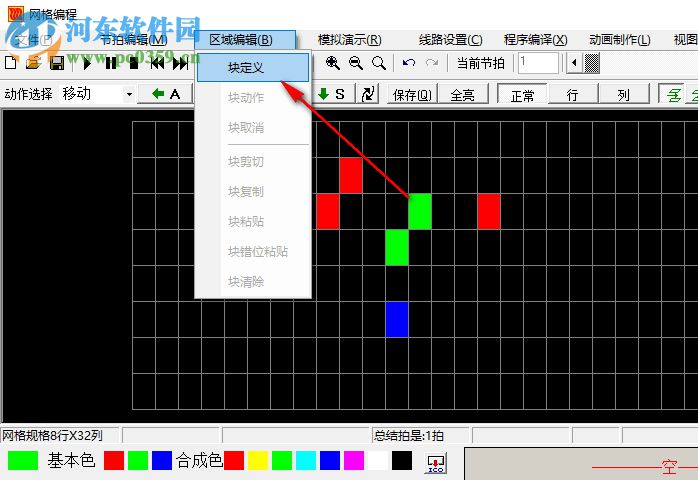This screenshot has width=698, height=480.
Task: Click the left arrow of the beat scrollbar
Action: [574, 63]
